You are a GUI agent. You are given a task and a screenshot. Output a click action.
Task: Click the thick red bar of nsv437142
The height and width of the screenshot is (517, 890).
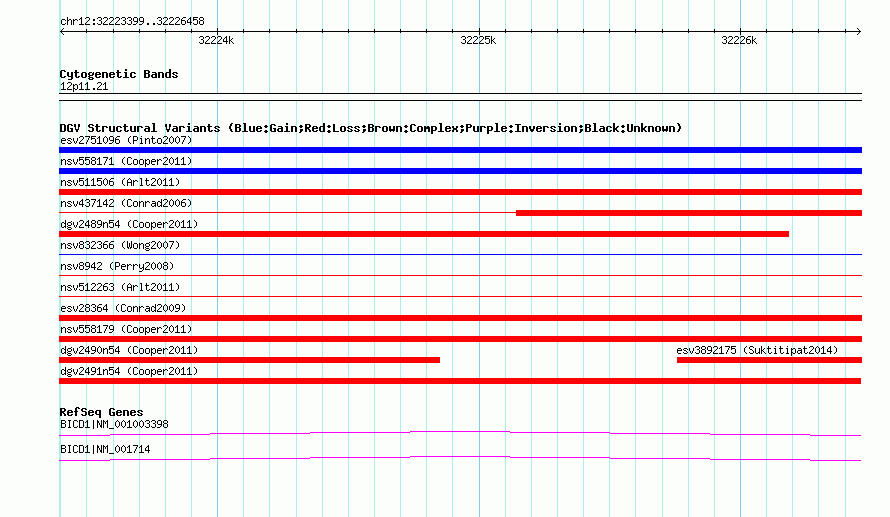tap(689, 213)
